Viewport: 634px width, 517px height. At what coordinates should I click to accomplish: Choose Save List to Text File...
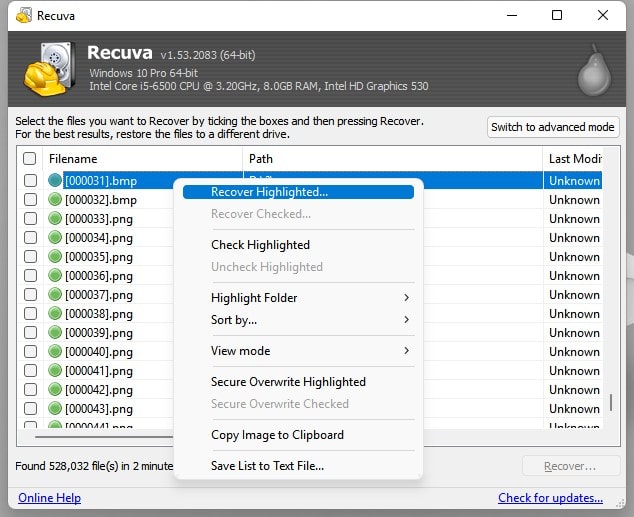coord(298,466)
